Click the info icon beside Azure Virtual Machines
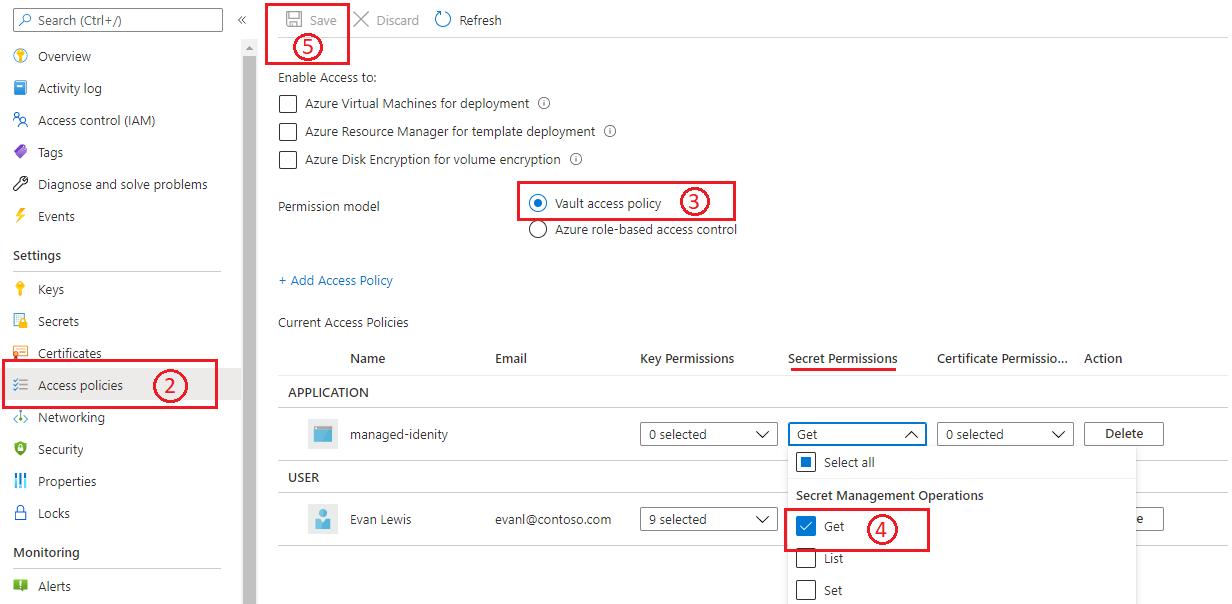1232x604 pixels. 544,103
